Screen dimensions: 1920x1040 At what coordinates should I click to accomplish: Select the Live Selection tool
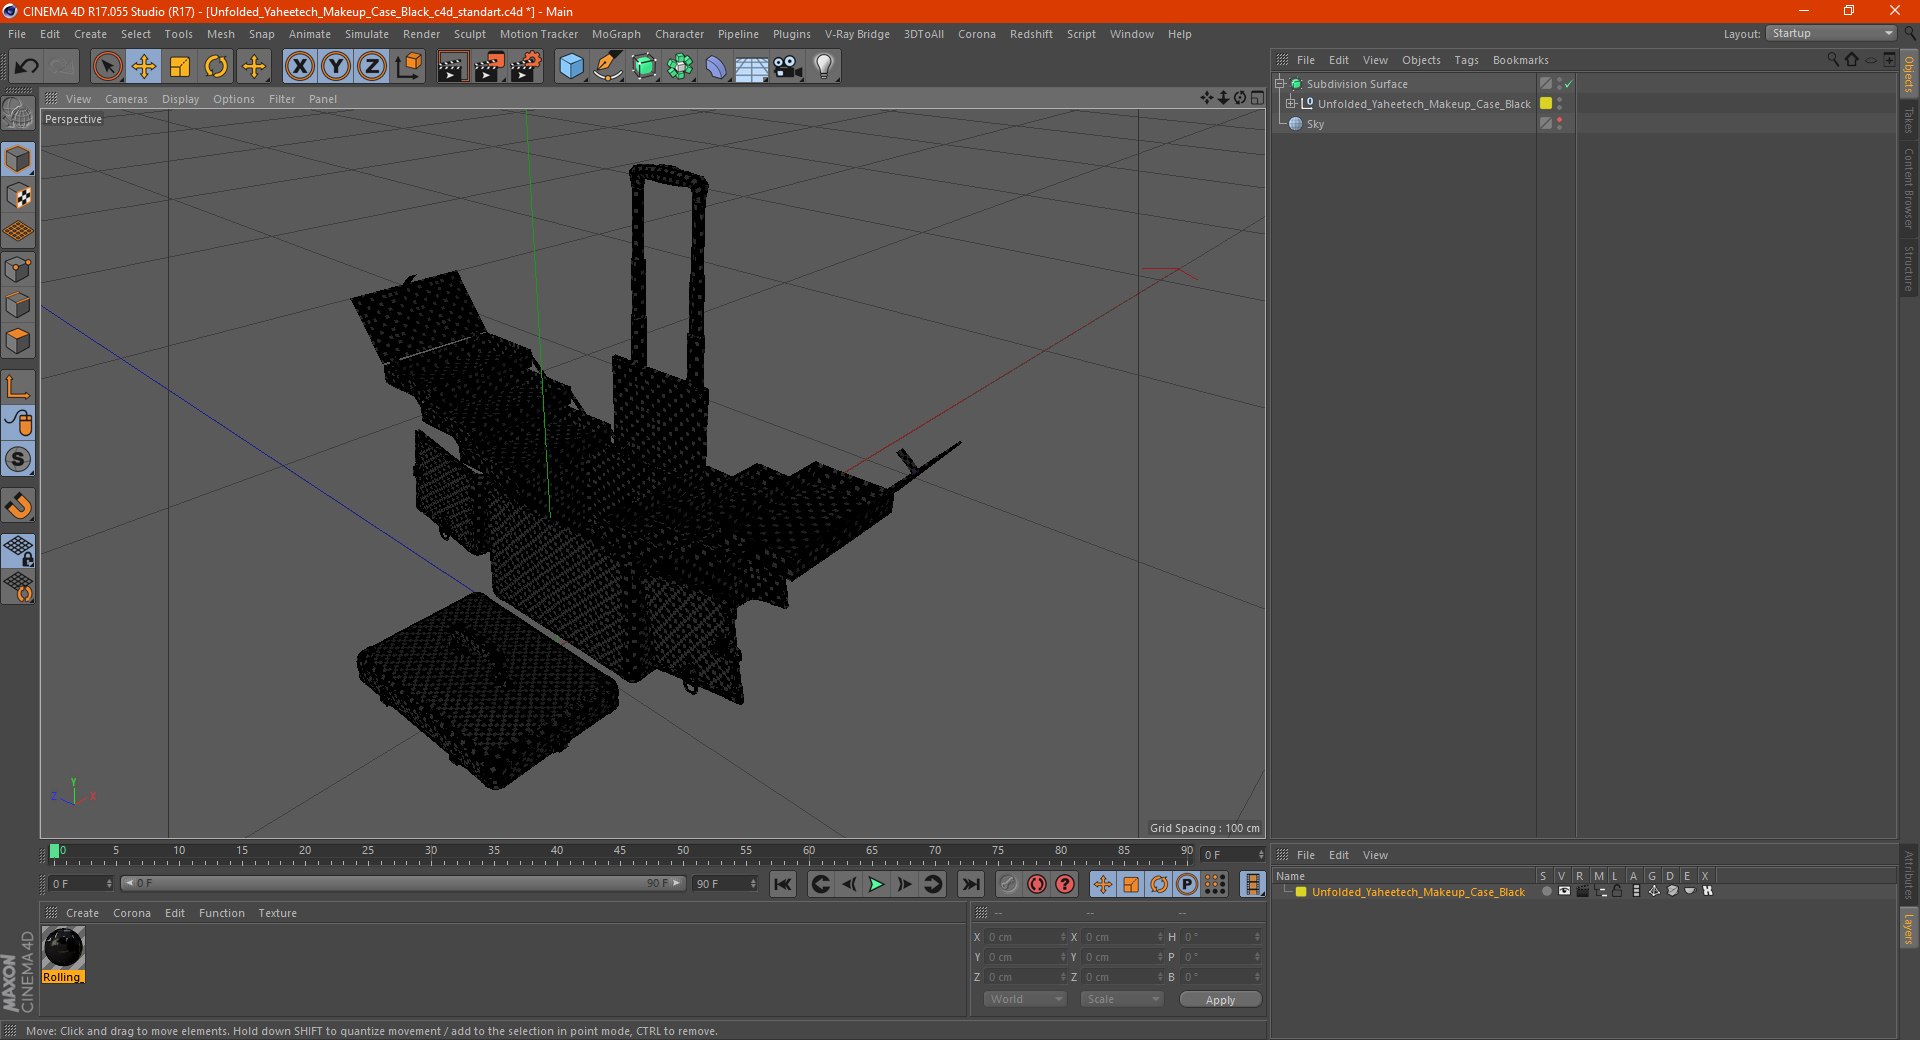pos(107,67)
